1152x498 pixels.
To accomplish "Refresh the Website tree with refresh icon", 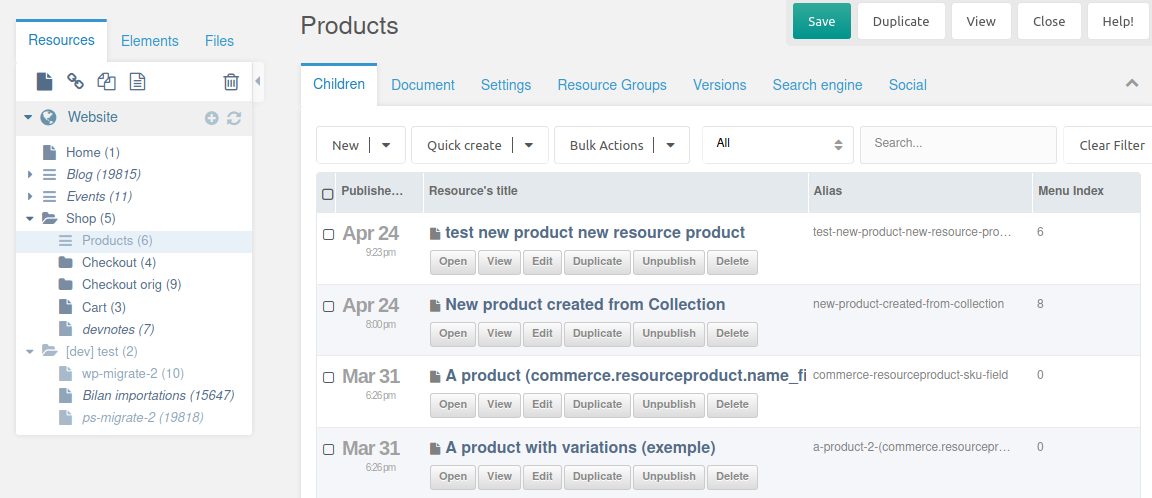I will click(234, 118).
